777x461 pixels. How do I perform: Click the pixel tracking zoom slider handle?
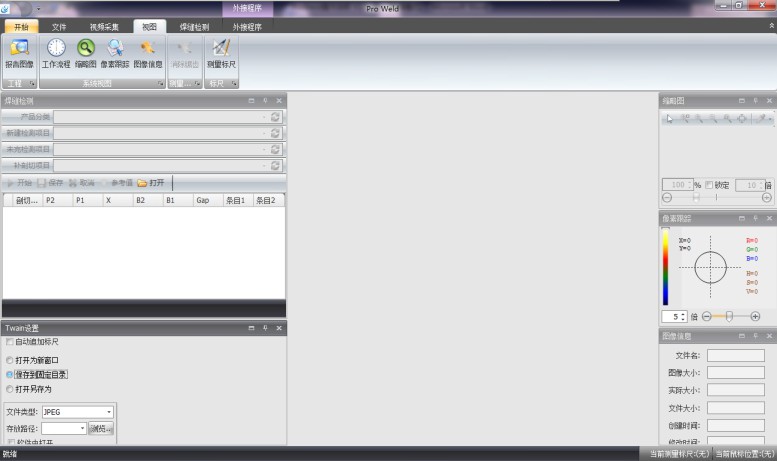coord(728,316)
